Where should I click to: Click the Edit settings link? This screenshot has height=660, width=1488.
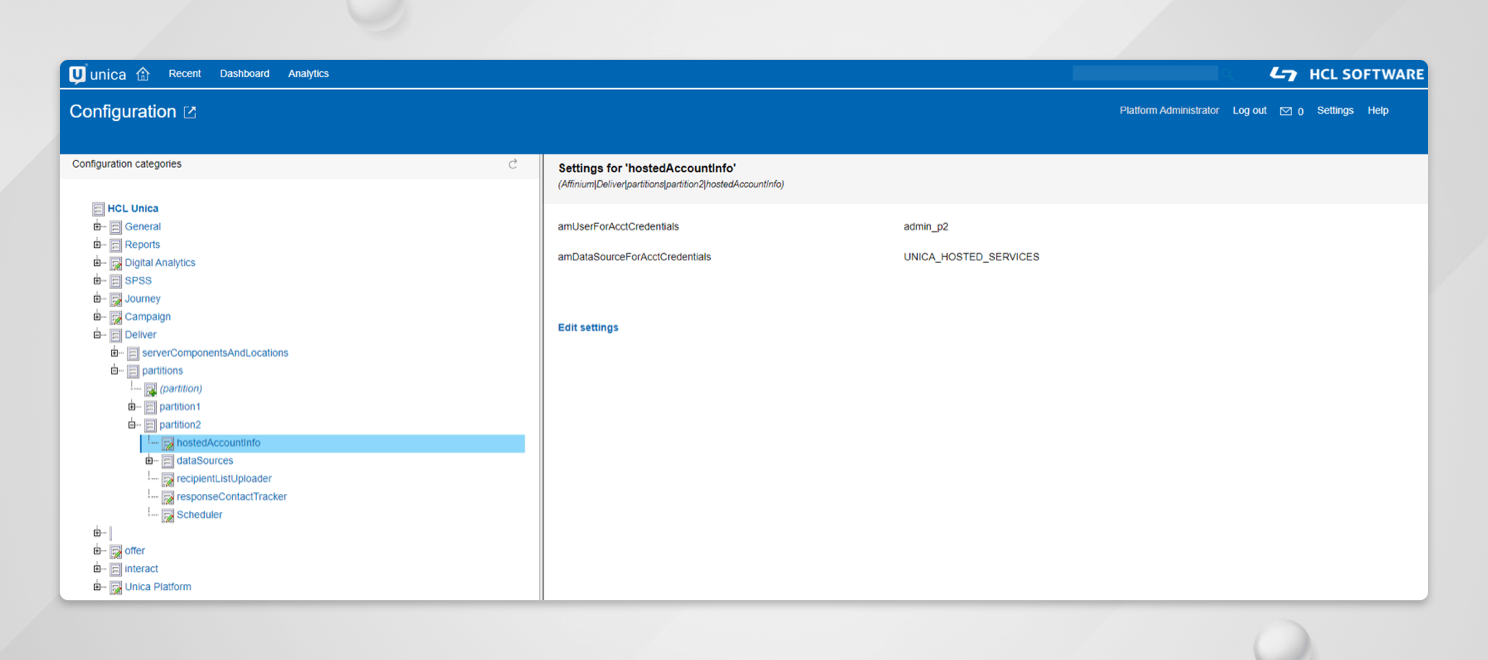pyautogui.click(x=588, y=328)
